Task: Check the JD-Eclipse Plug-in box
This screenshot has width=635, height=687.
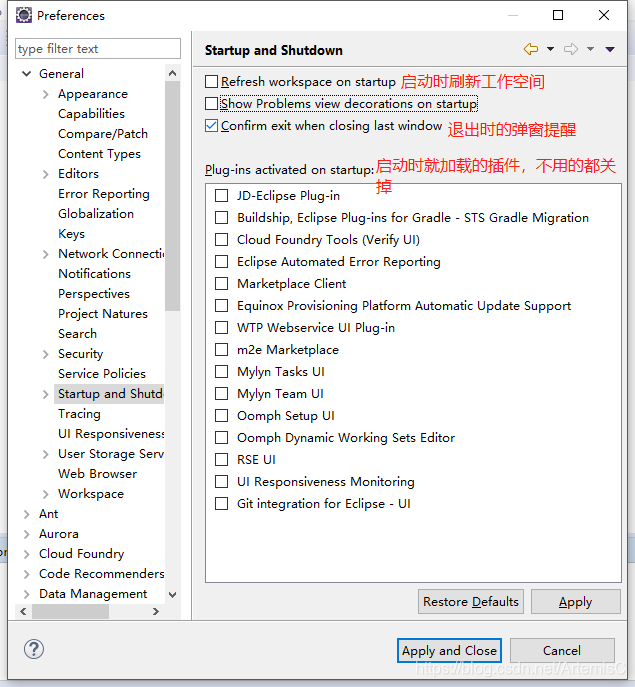Action: (x=221, y=195)
